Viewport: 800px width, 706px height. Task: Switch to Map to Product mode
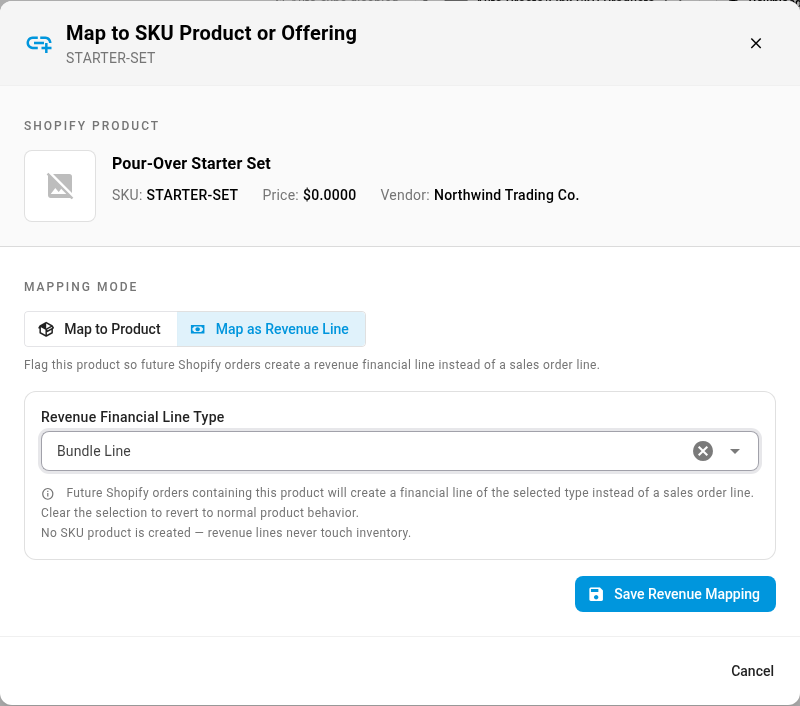click(x=101, y=329)
